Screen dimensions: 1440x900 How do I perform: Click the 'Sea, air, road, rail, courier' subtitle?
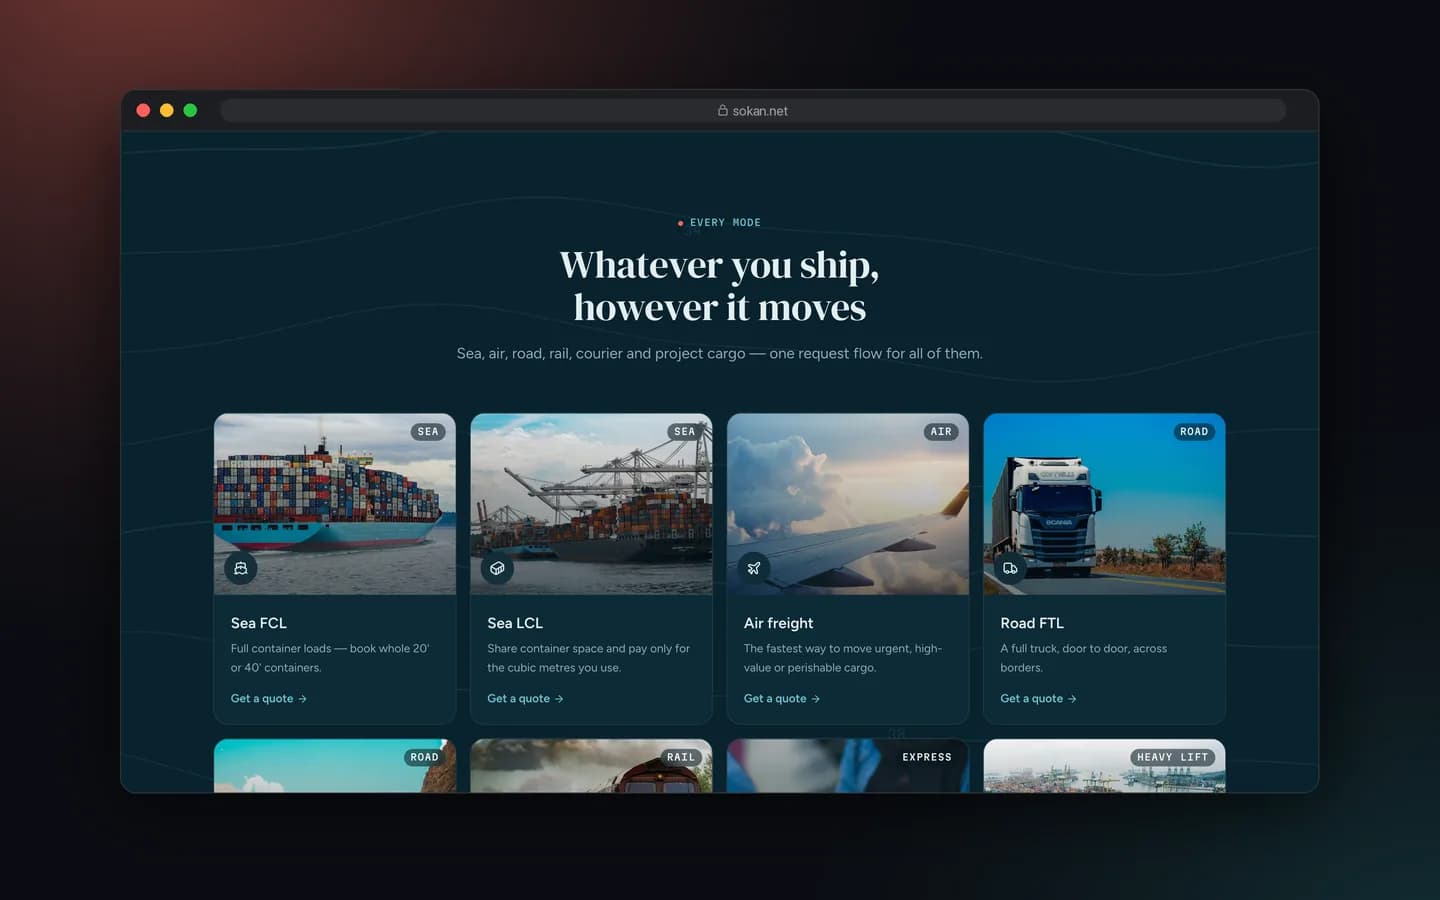[x=720, y=354]
